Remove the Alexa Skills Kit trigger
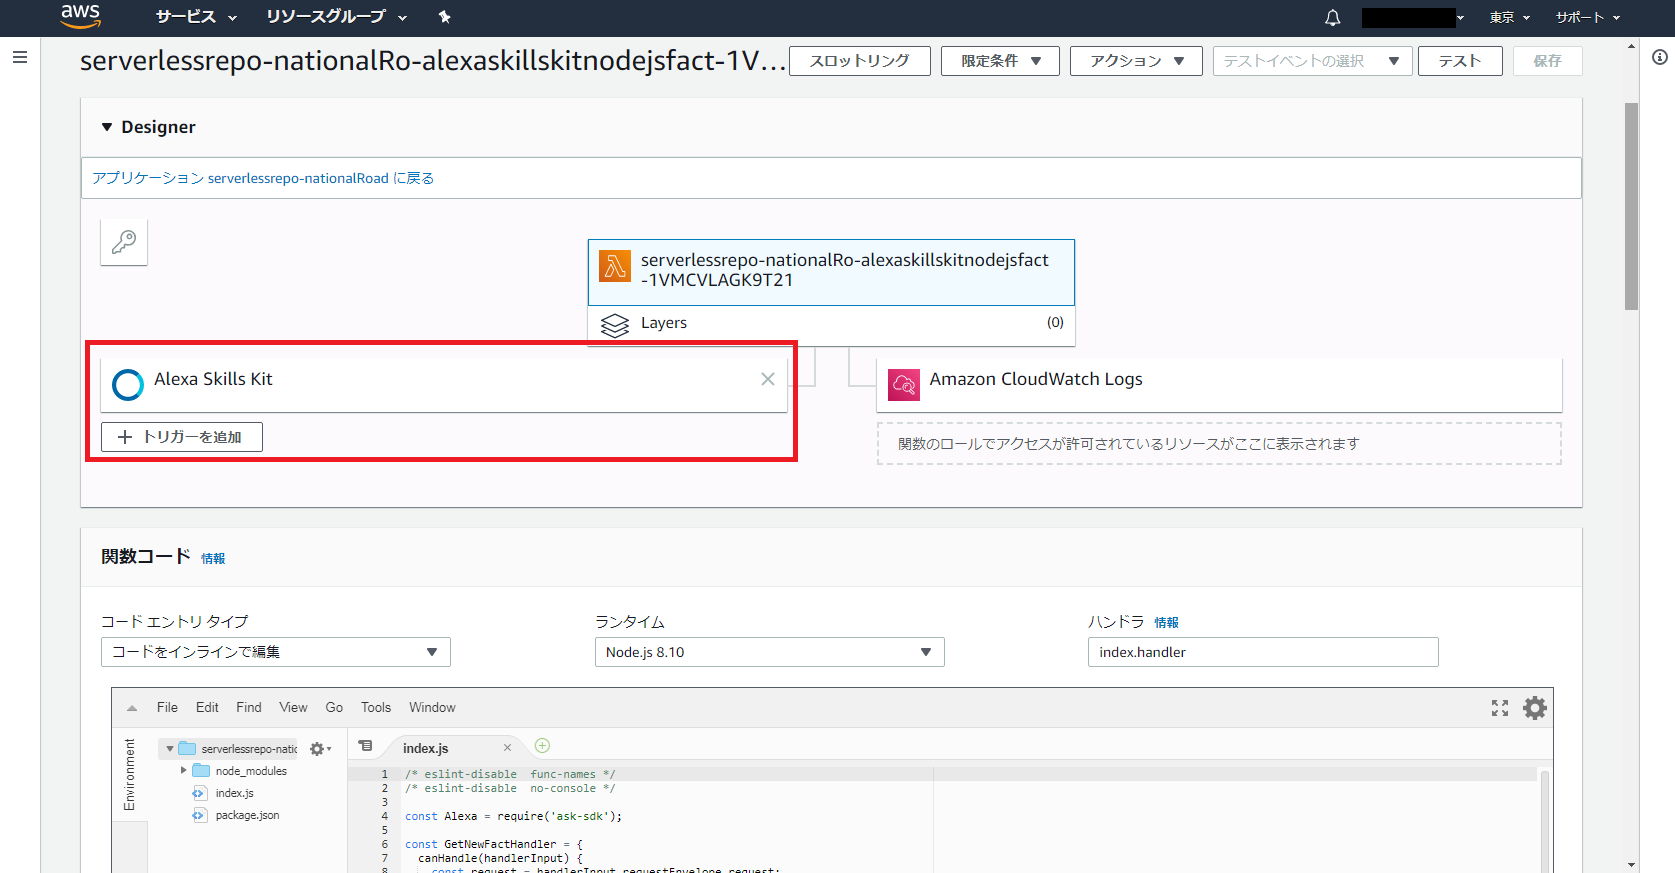This screenshot has width=1675, height=873. coord(768,379)
